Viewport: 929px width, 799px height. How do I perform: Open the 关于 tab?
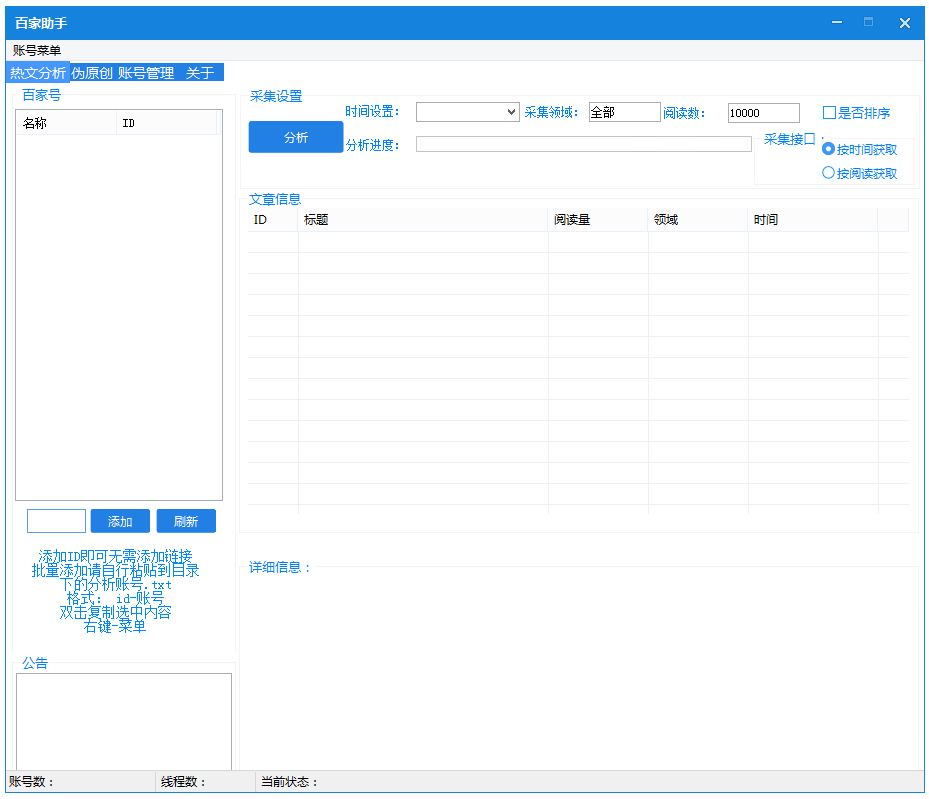coord(200,73)
